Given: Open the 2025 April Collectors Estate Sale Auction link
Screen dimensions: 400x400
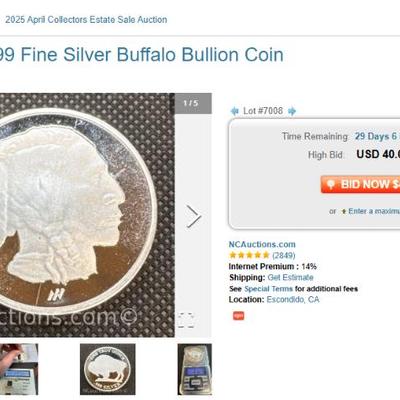Looking at the screenshot, I should point(86,20).
